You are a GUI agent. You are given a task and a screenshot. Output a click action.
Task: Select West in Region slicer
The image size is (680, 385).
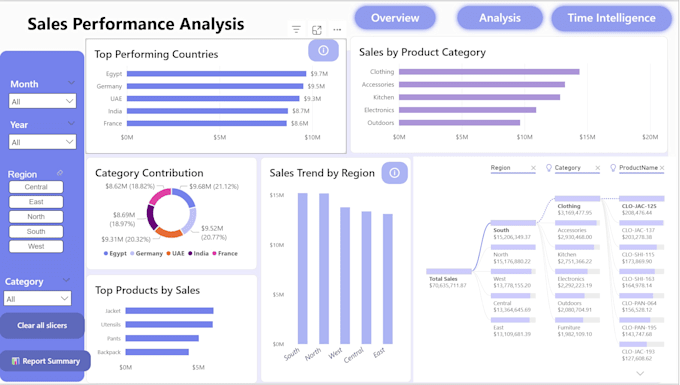point(36,246)
